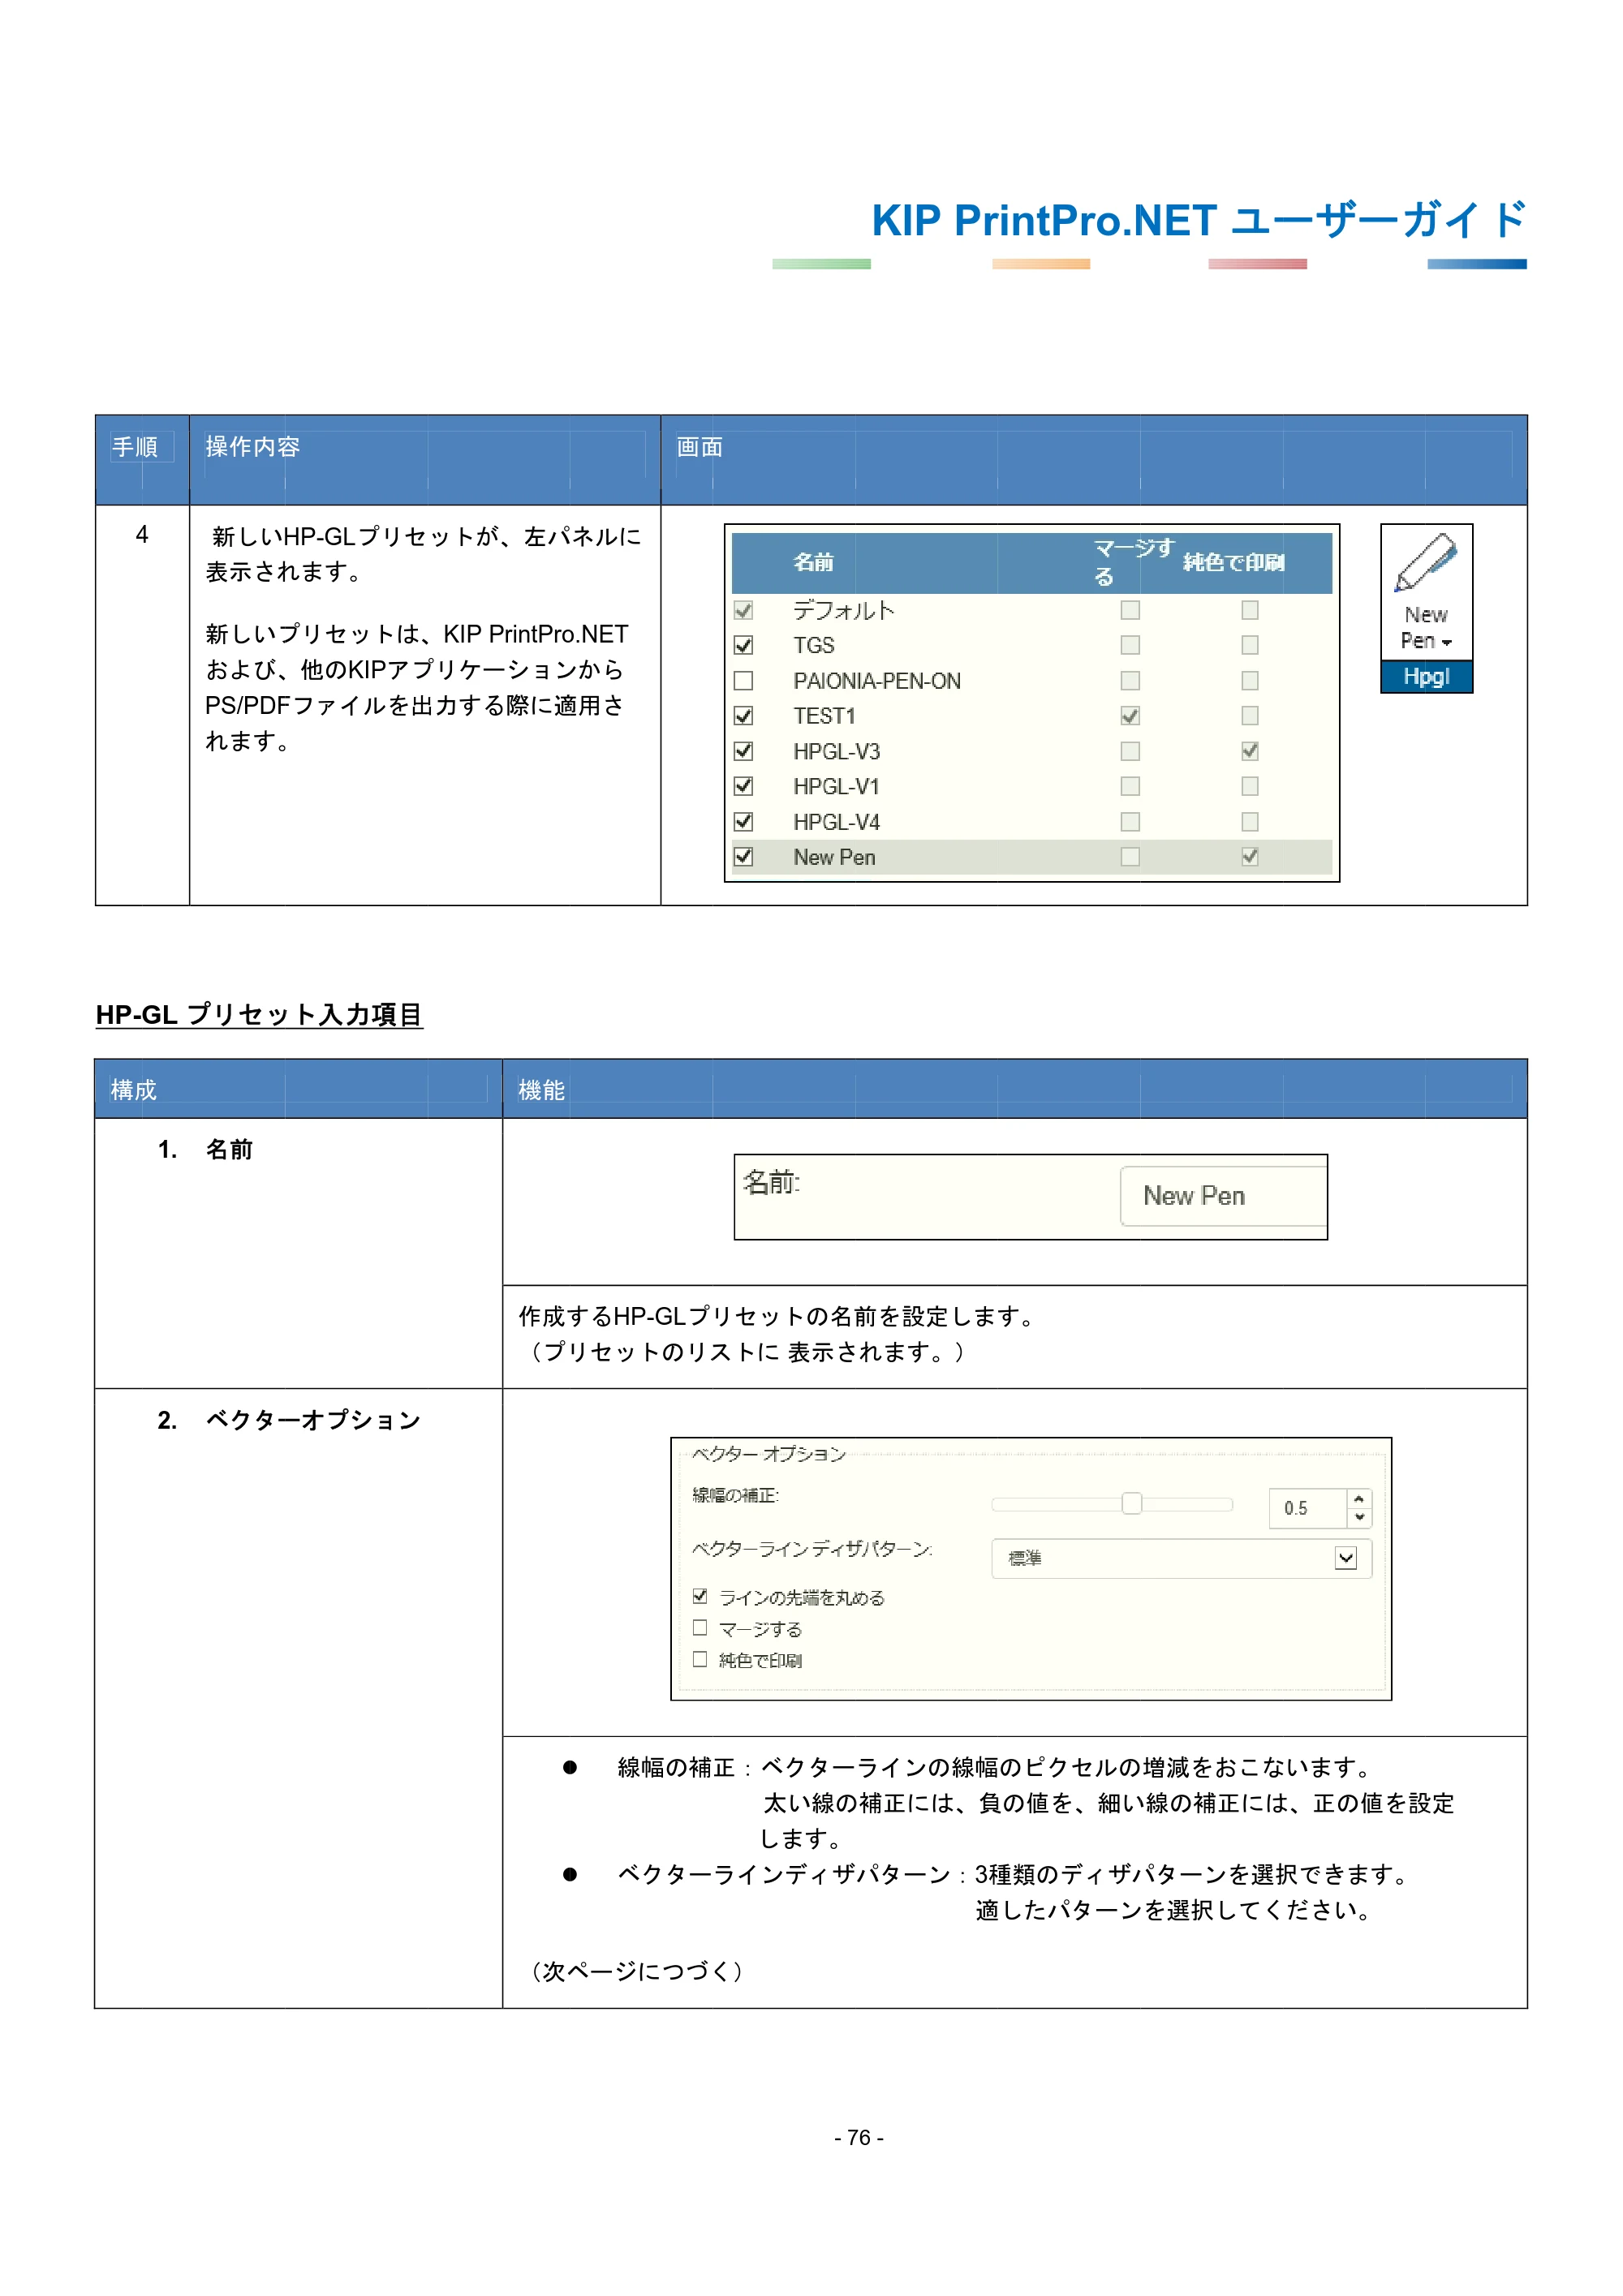Uncheck the New Pen row enable checkbox

[x=743, y=857]
